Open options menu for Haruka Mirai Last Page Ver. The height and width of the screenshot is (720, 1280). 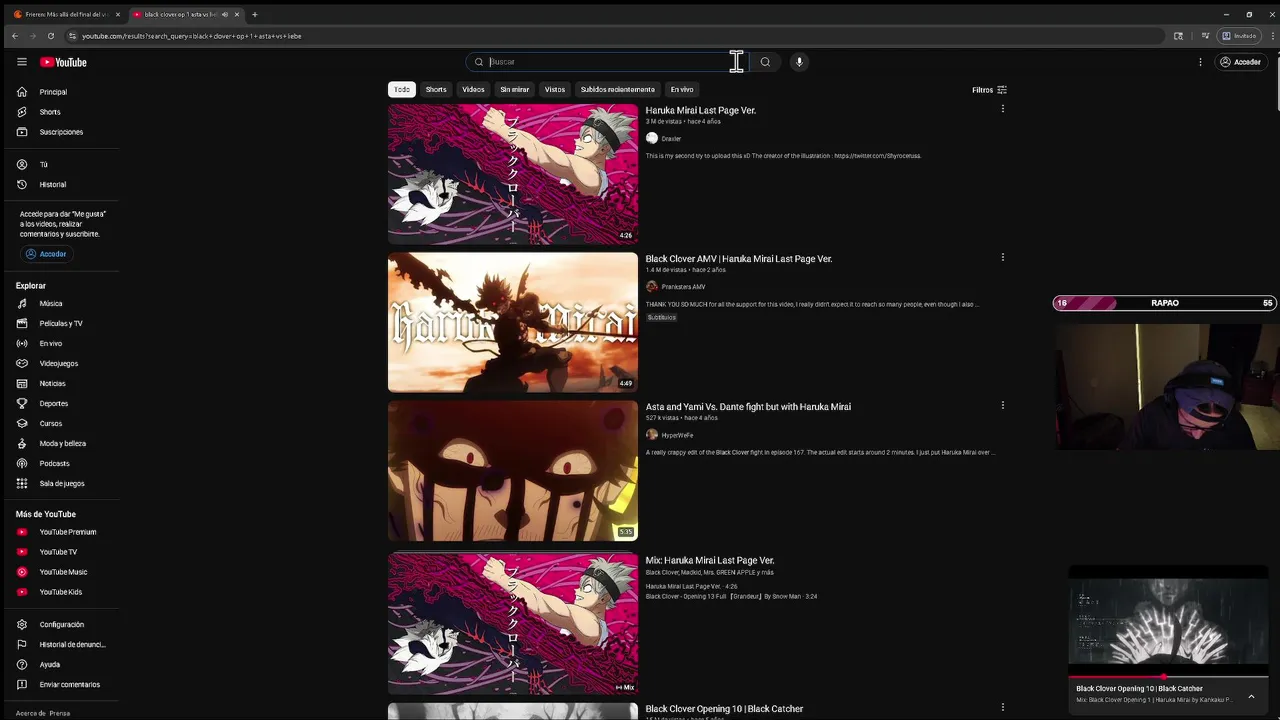click(1002, 109)
